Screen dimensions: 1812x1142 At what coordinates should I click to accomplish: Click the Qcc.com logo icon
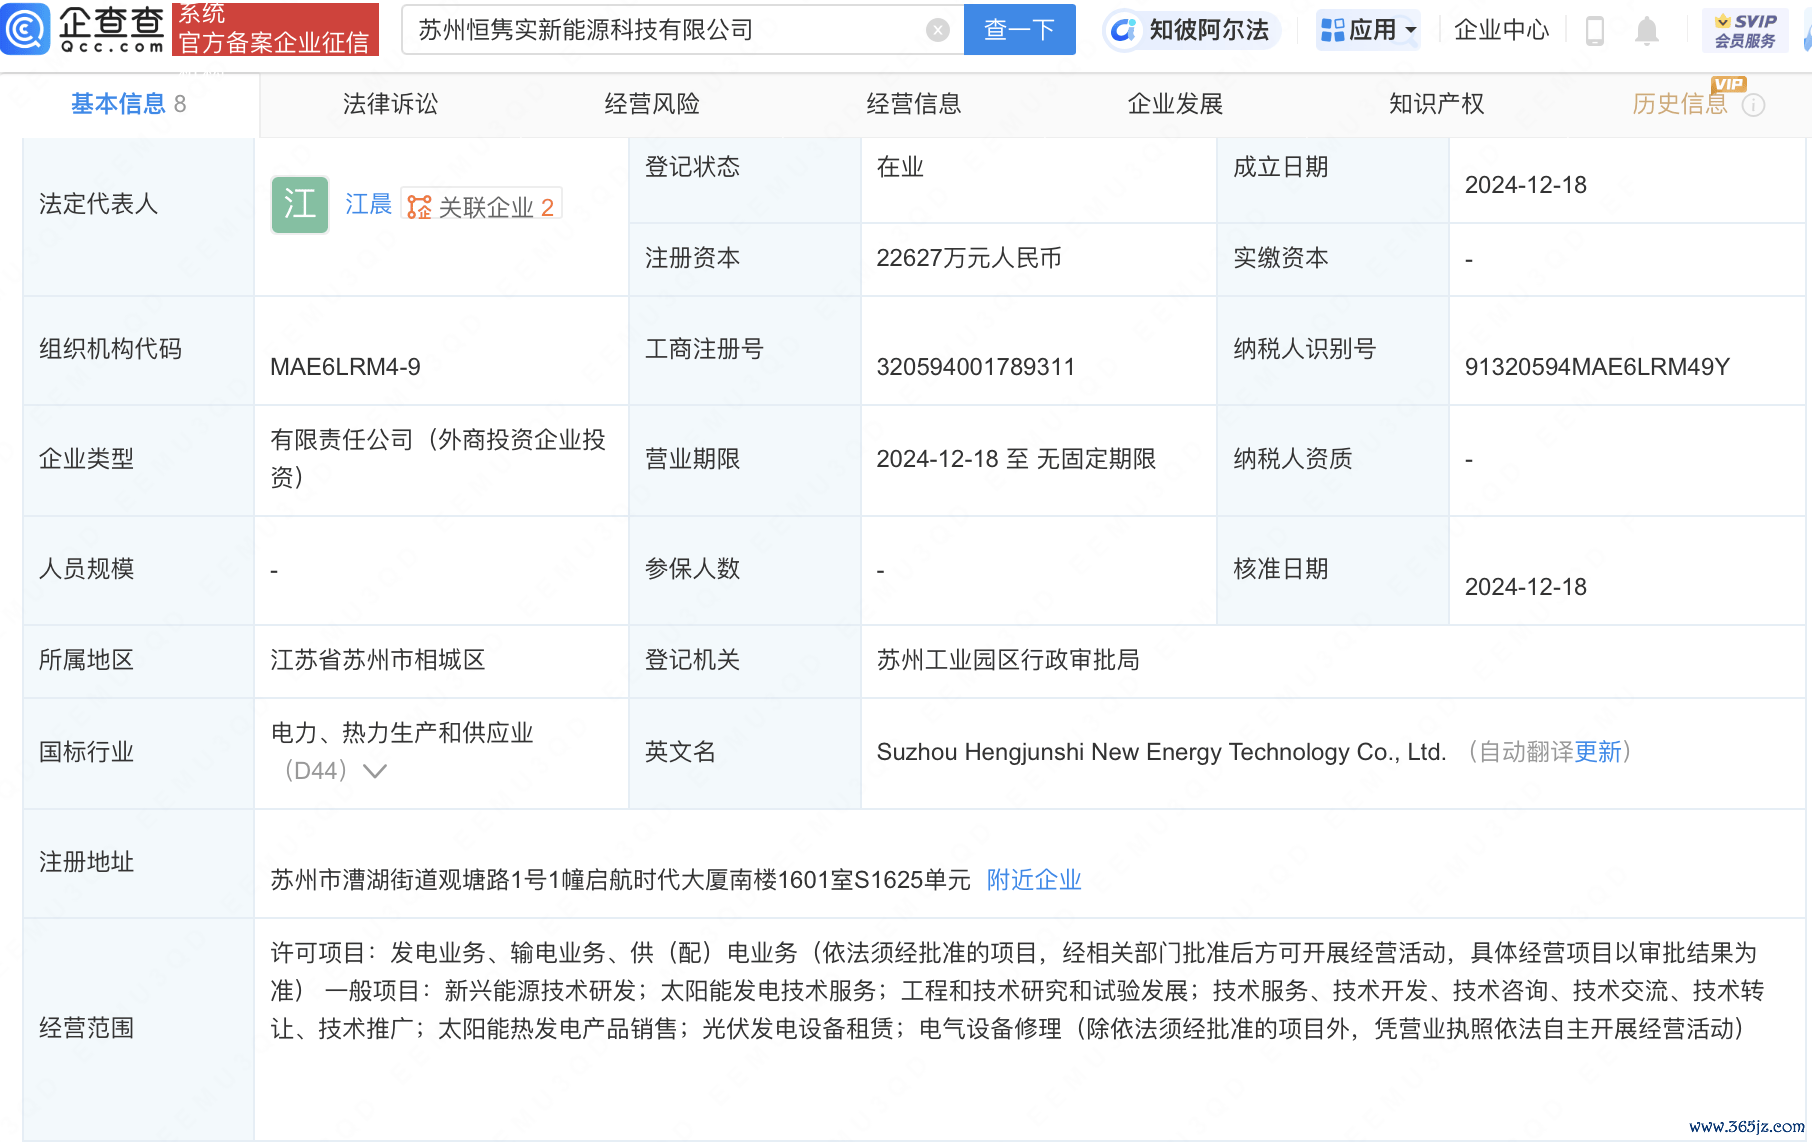click(25, 29)
